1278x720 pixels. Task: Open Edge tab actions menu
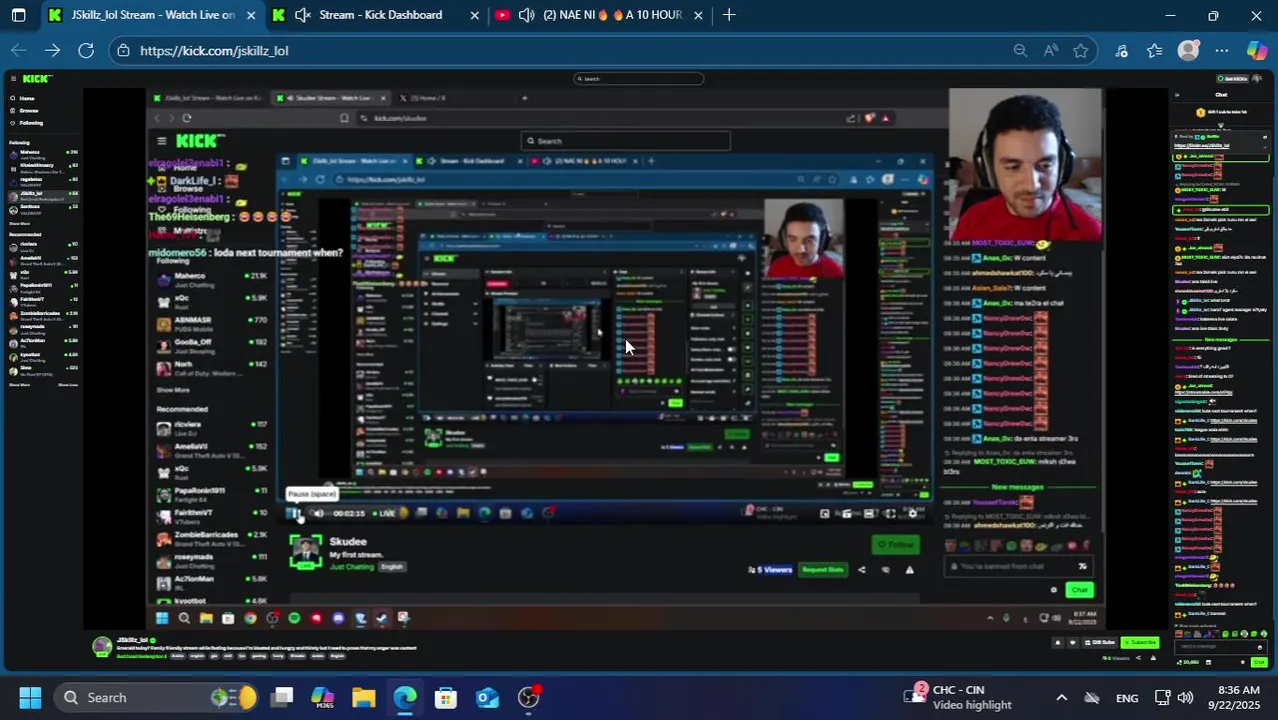[x=18, y=15]
